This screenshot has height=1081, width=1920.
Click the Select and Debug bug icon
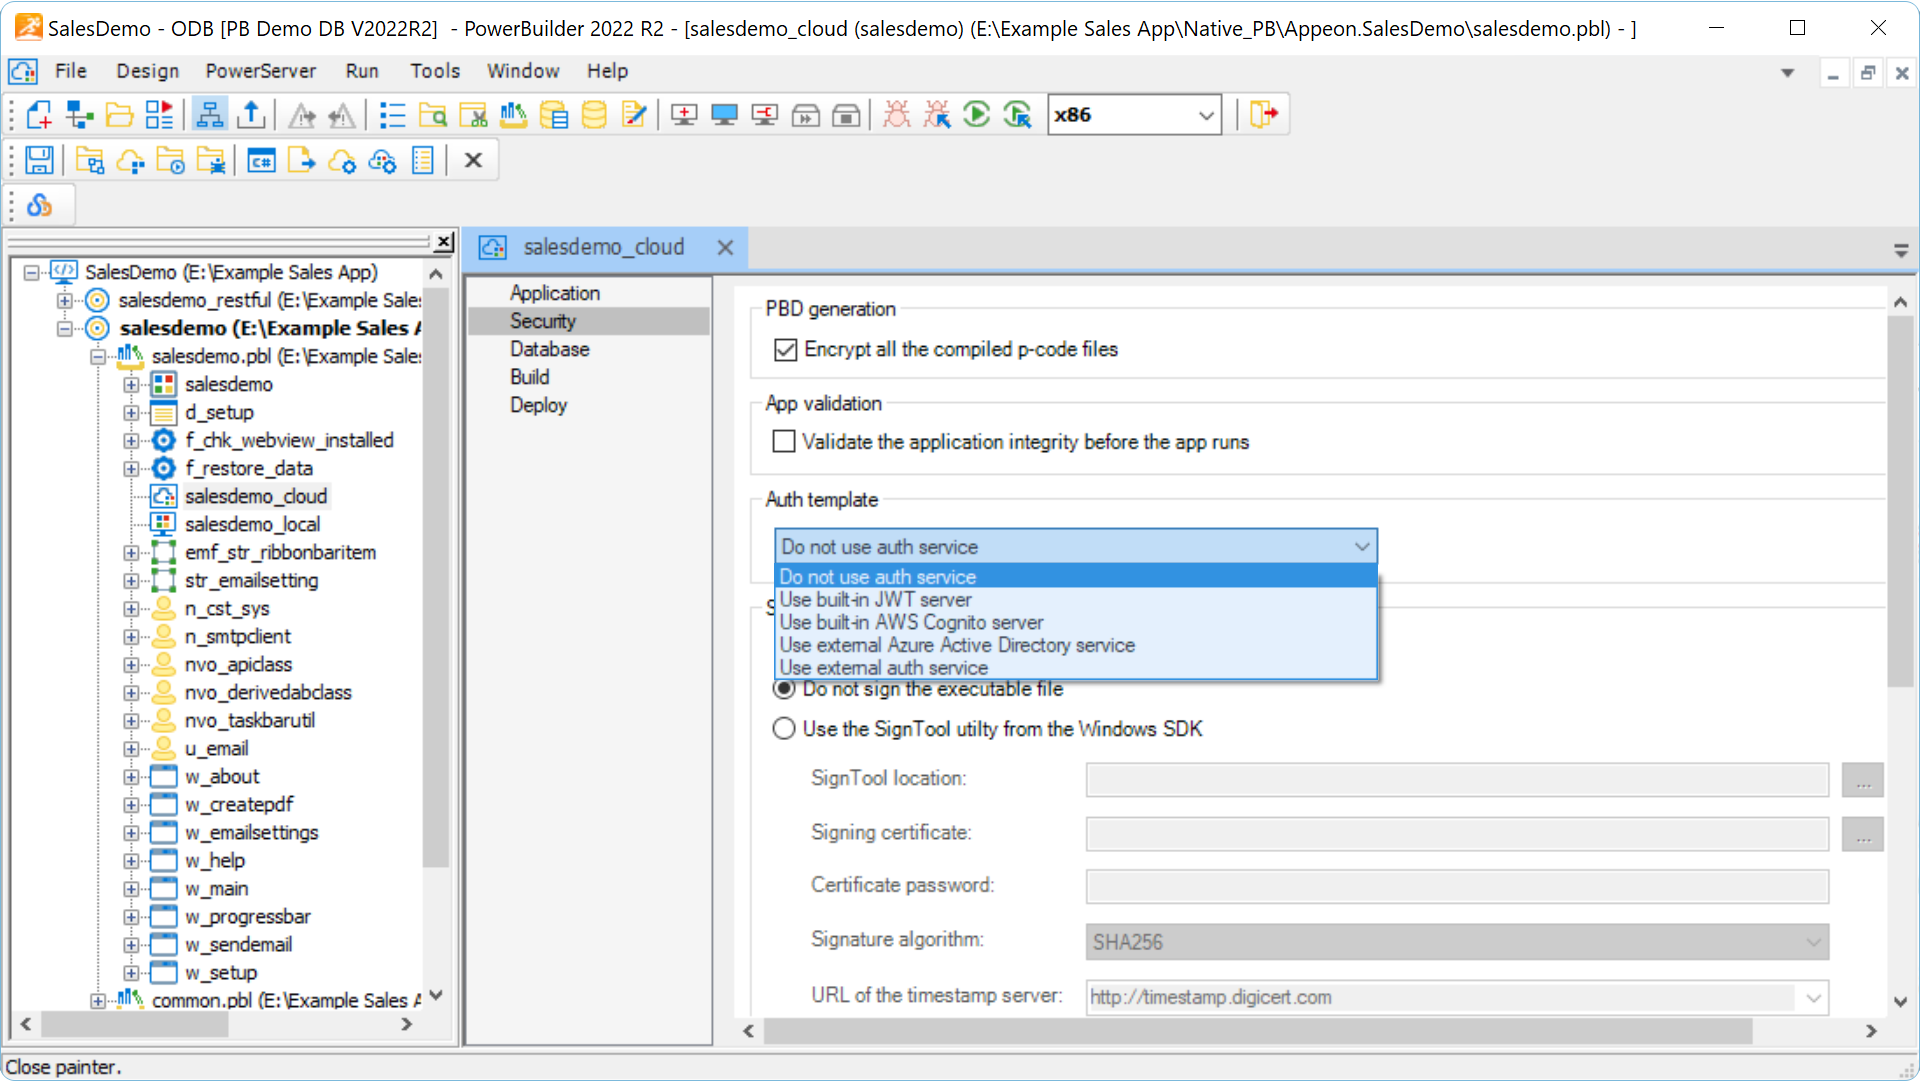pos(937,115)
